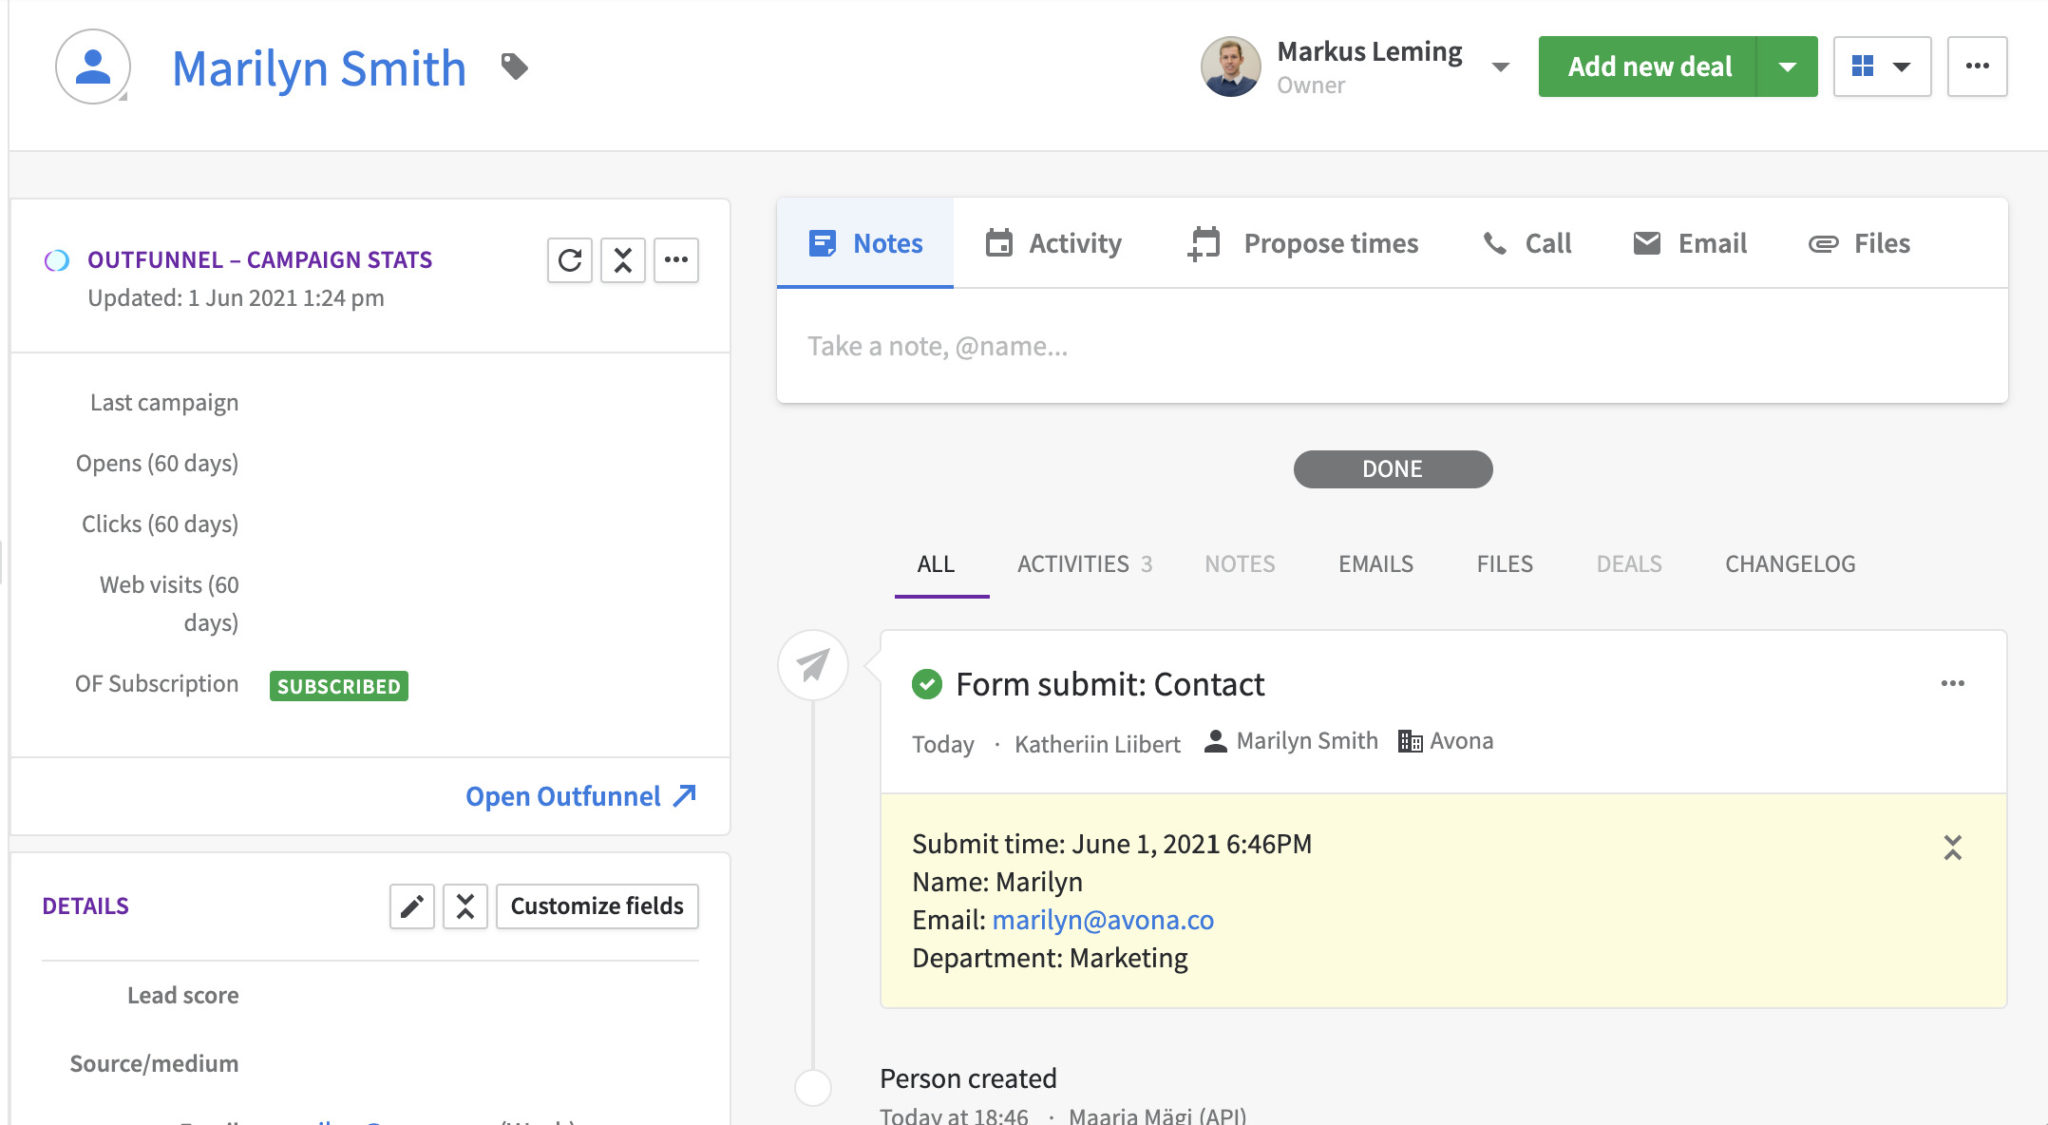This screenshot has width=2048, height=1125.
Task: Collapse the Outfunnel Campaign Stats panel
Action: (622, 260)
